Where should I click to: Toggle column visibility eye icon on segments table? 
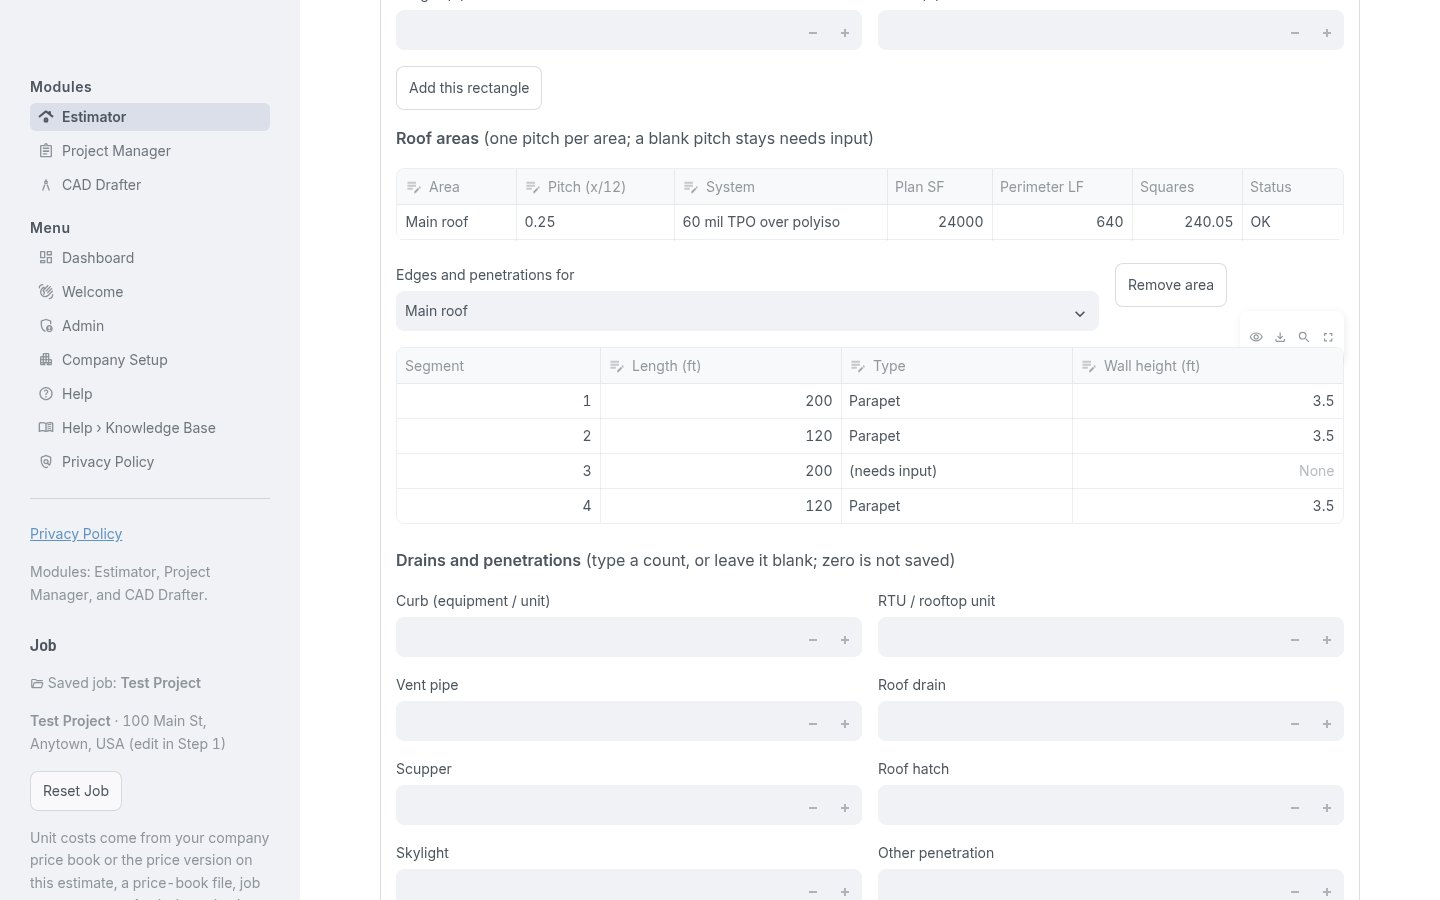coord(1256,337)
